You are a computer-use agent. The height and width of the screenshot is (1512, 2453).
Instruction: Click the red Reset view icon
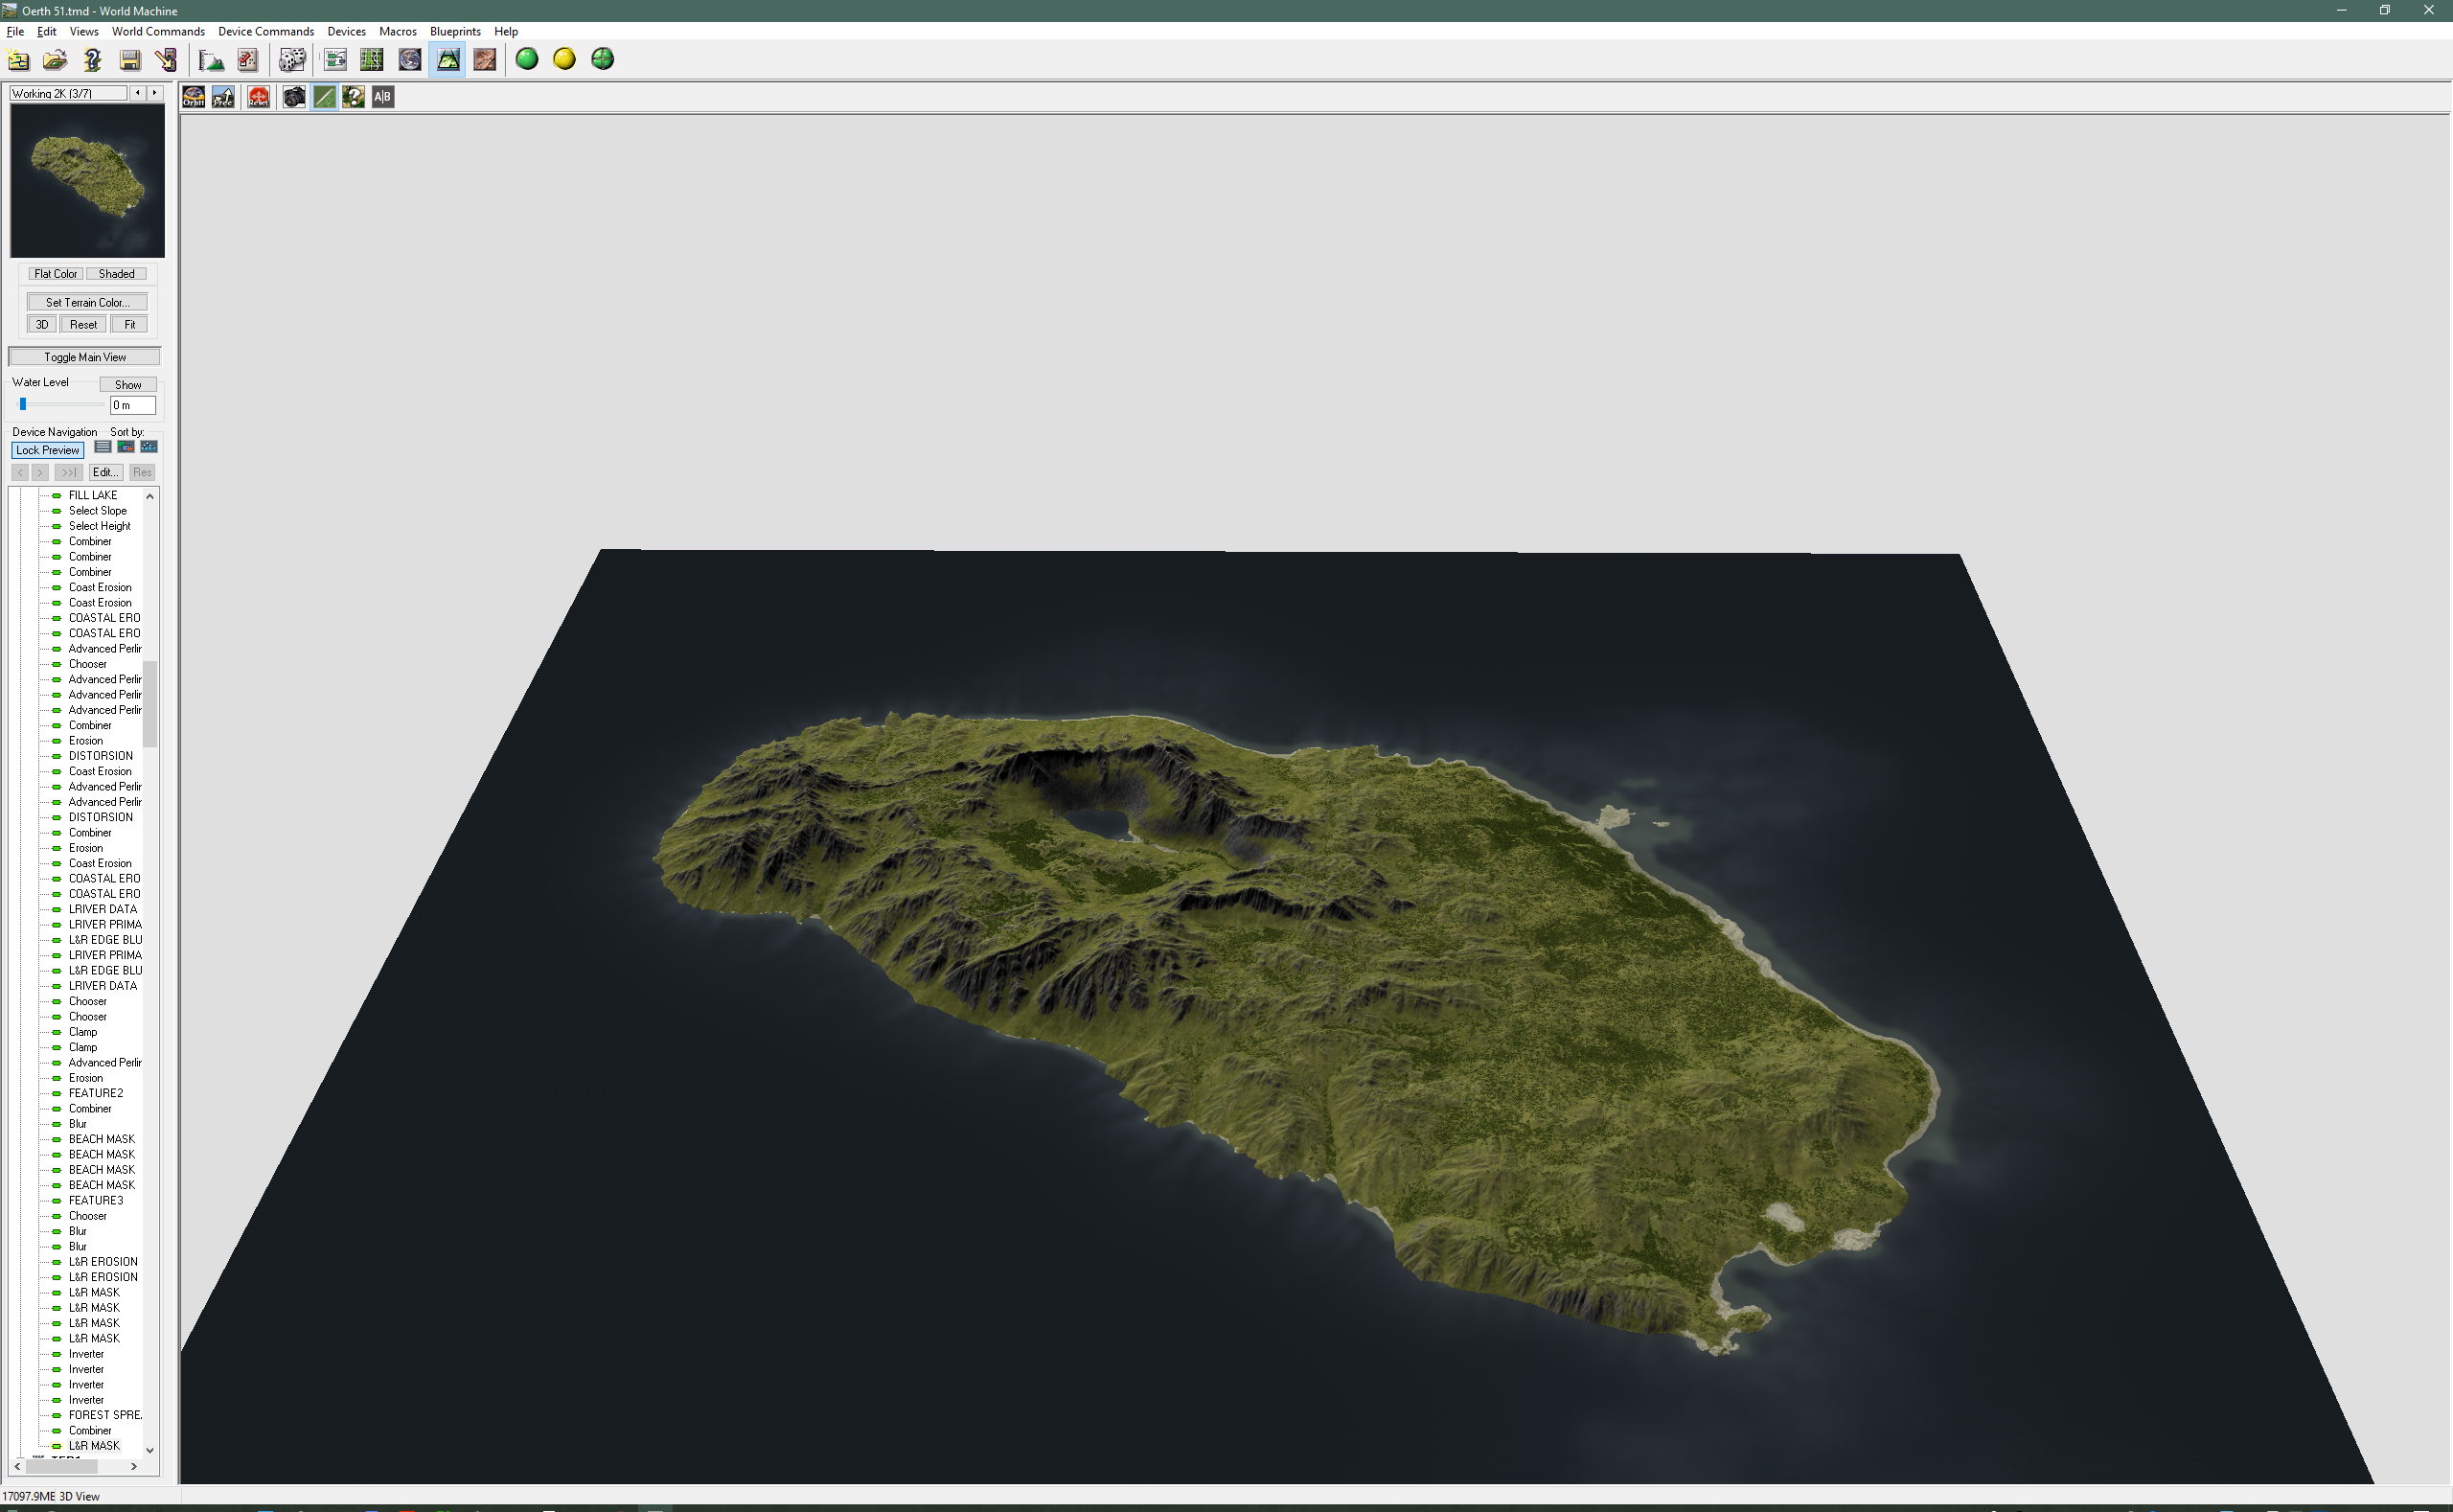(258, 97)
